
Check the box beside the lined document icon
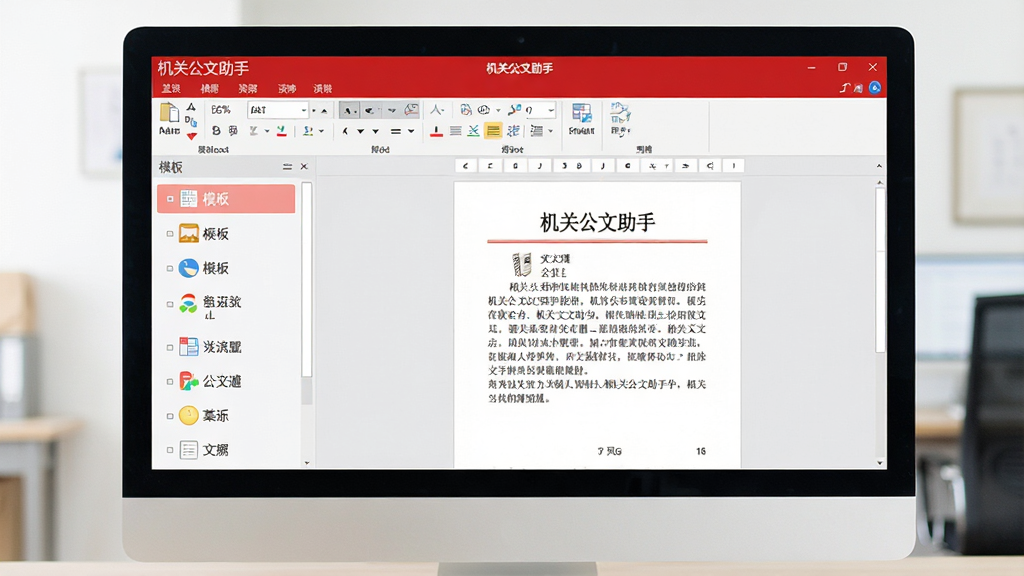point(170,450)
